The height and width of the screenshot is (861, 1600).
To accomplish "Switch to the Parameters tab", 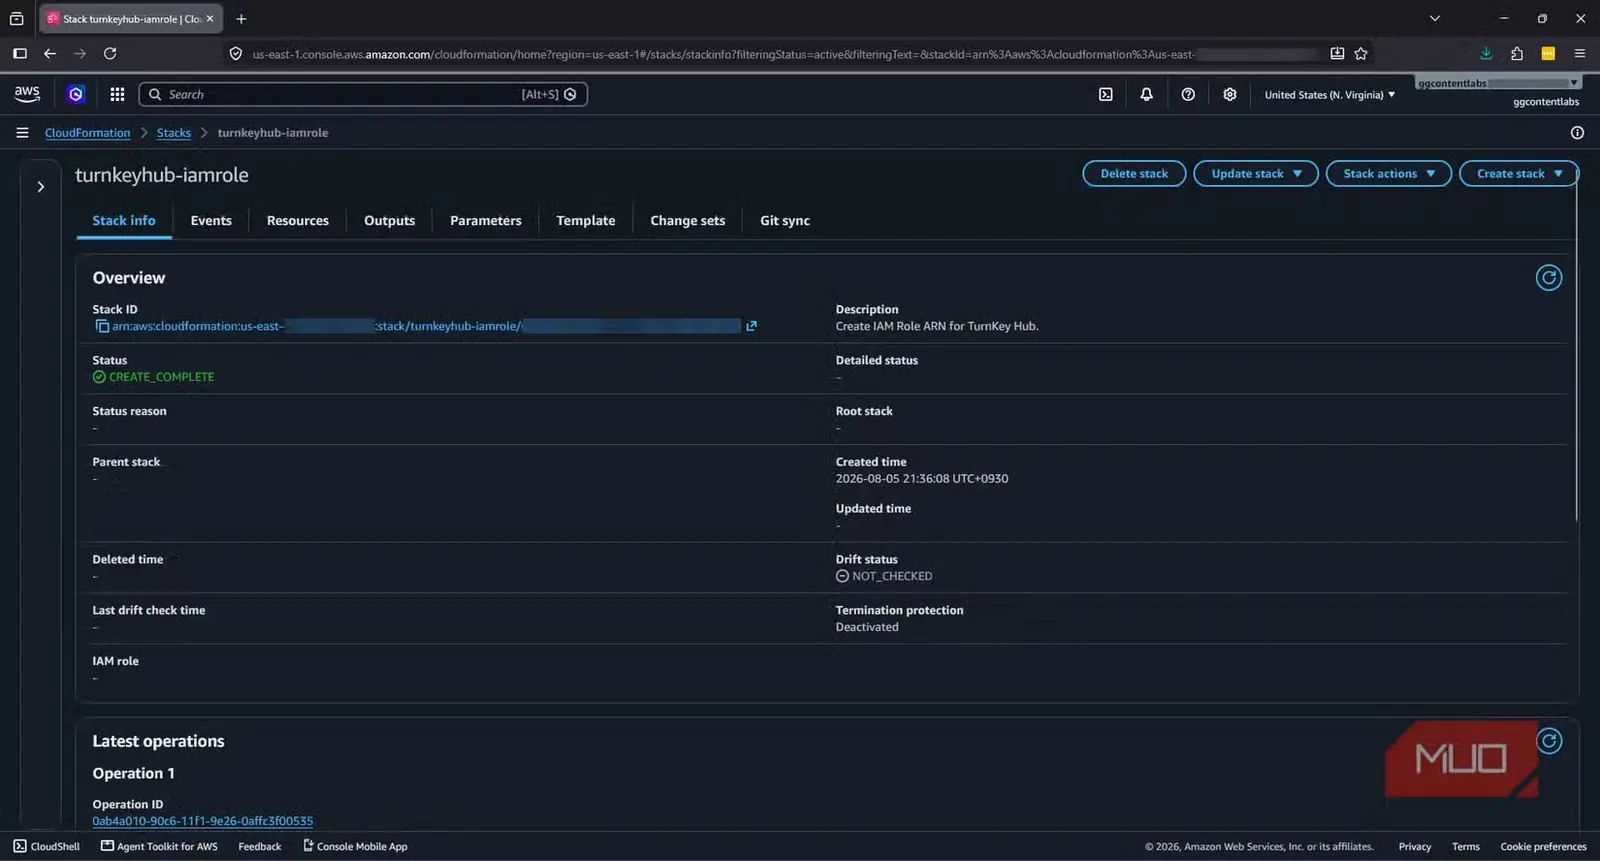I will 486,221.
